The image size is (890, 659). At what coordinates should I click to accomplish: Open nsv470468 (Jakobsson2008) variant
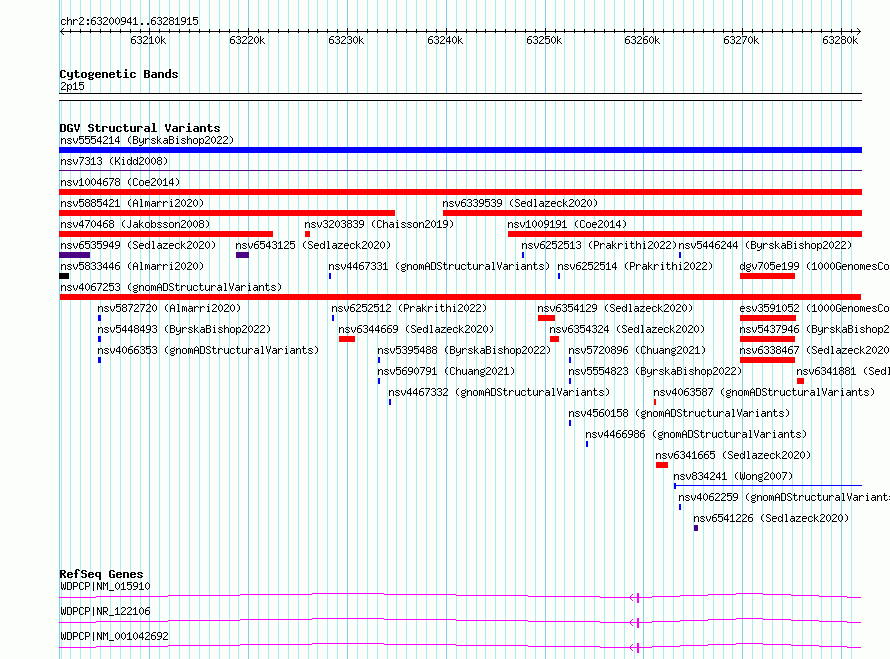point(135,224)
